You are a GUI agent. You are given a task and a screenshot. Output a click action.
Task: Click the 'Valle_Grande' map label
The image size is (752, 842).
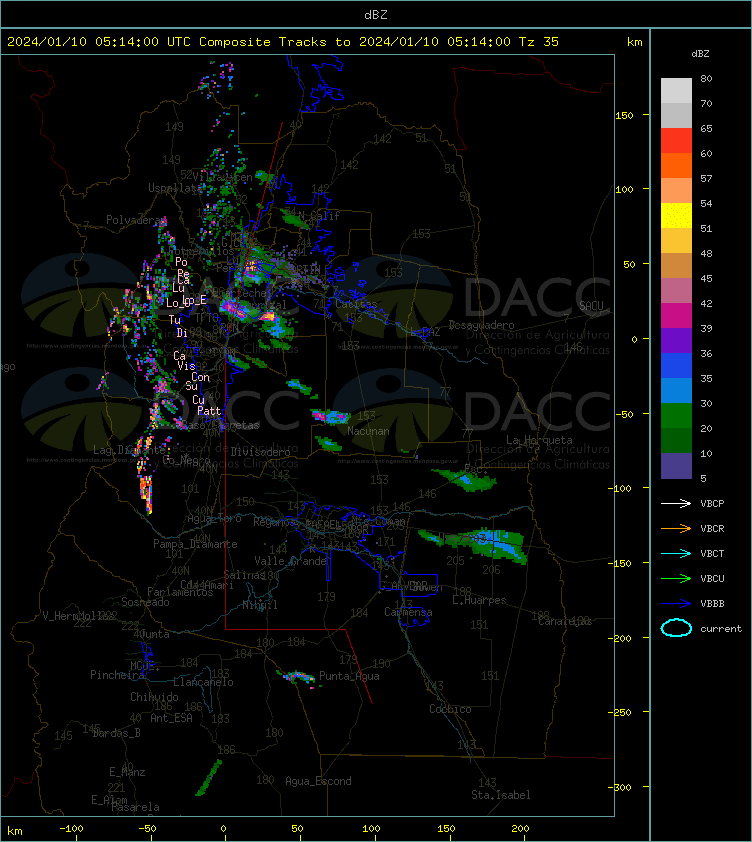tap(291, 561)
